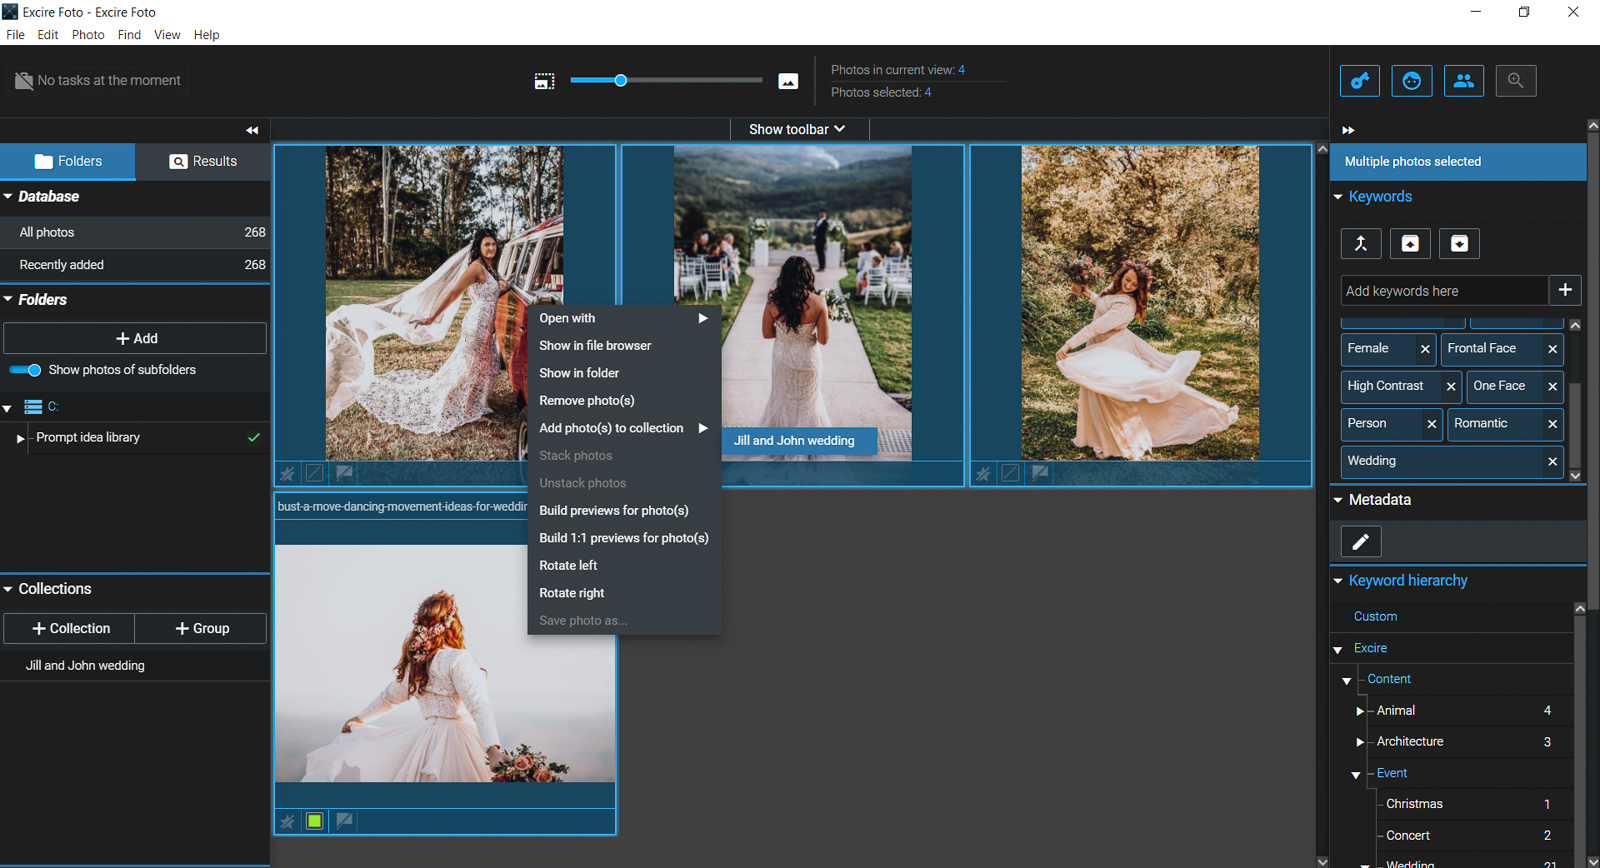The image size is (1600, 868).
Task: Click green color label on dancing photo
Action: (x=315, y=821)
